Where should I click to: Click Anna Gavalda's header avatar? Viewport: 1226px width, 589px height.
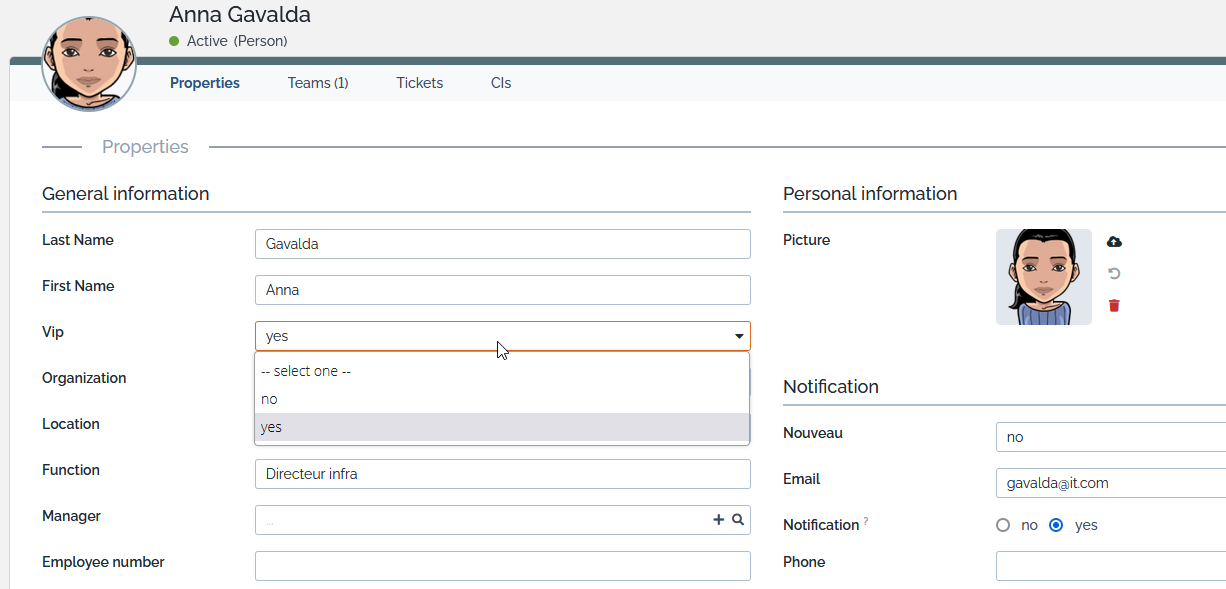(x=89, y=62)
